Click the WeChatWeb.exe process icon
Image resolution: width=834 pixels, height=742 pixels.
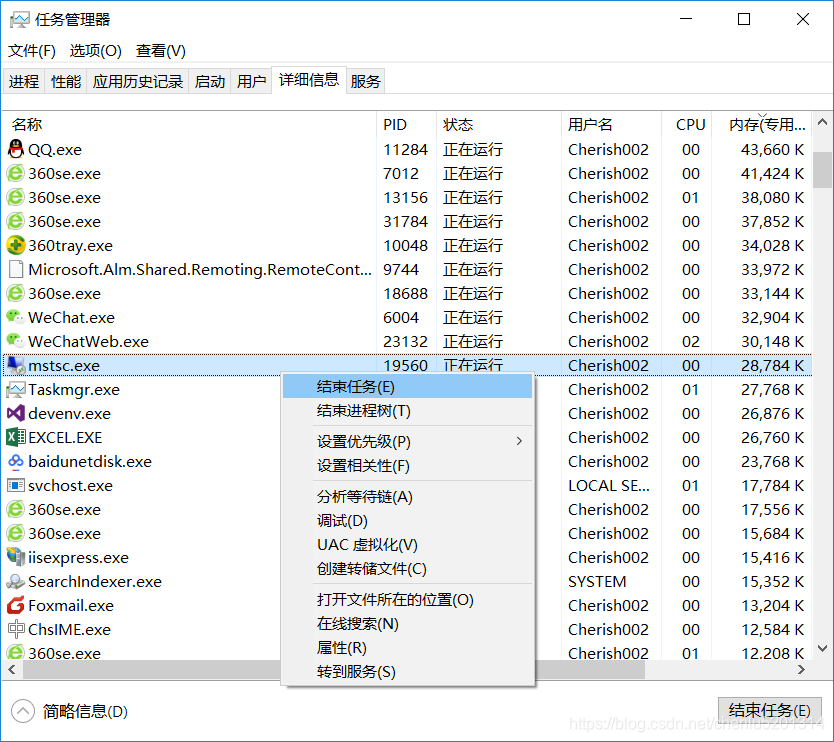pos(15,341)
